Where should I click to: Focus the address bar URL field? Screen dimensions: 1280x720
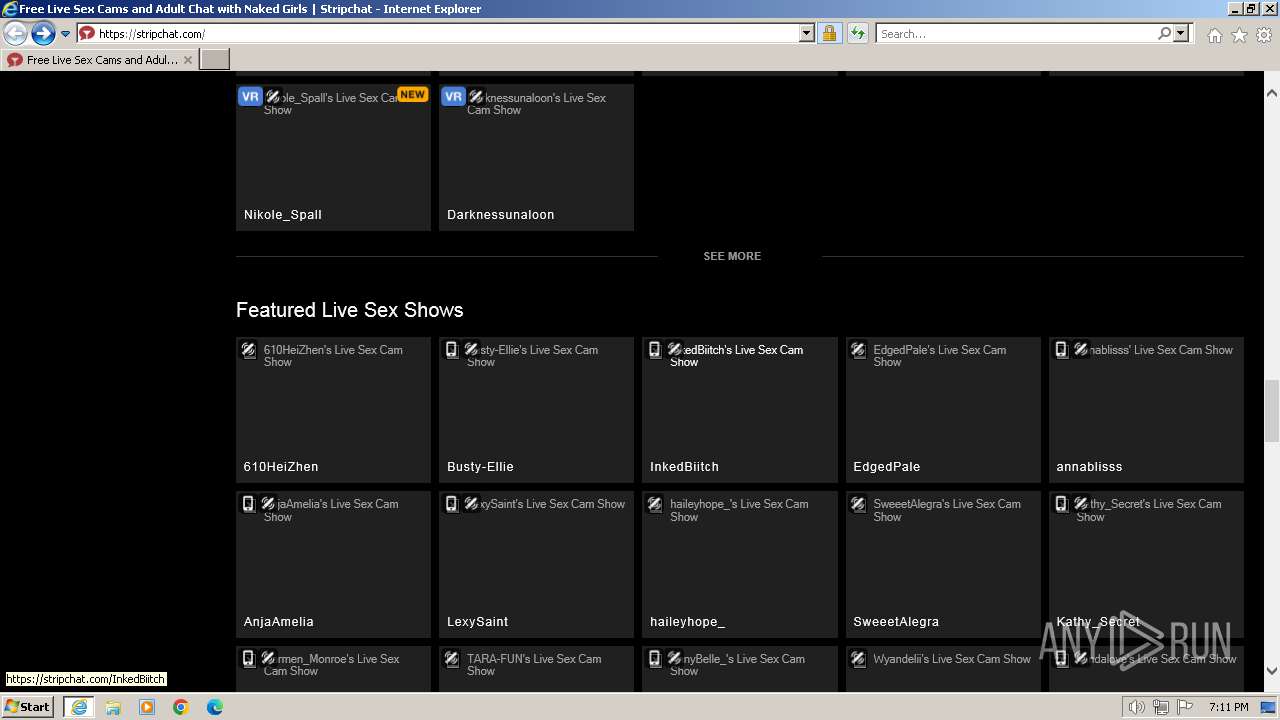coord(447,34)
